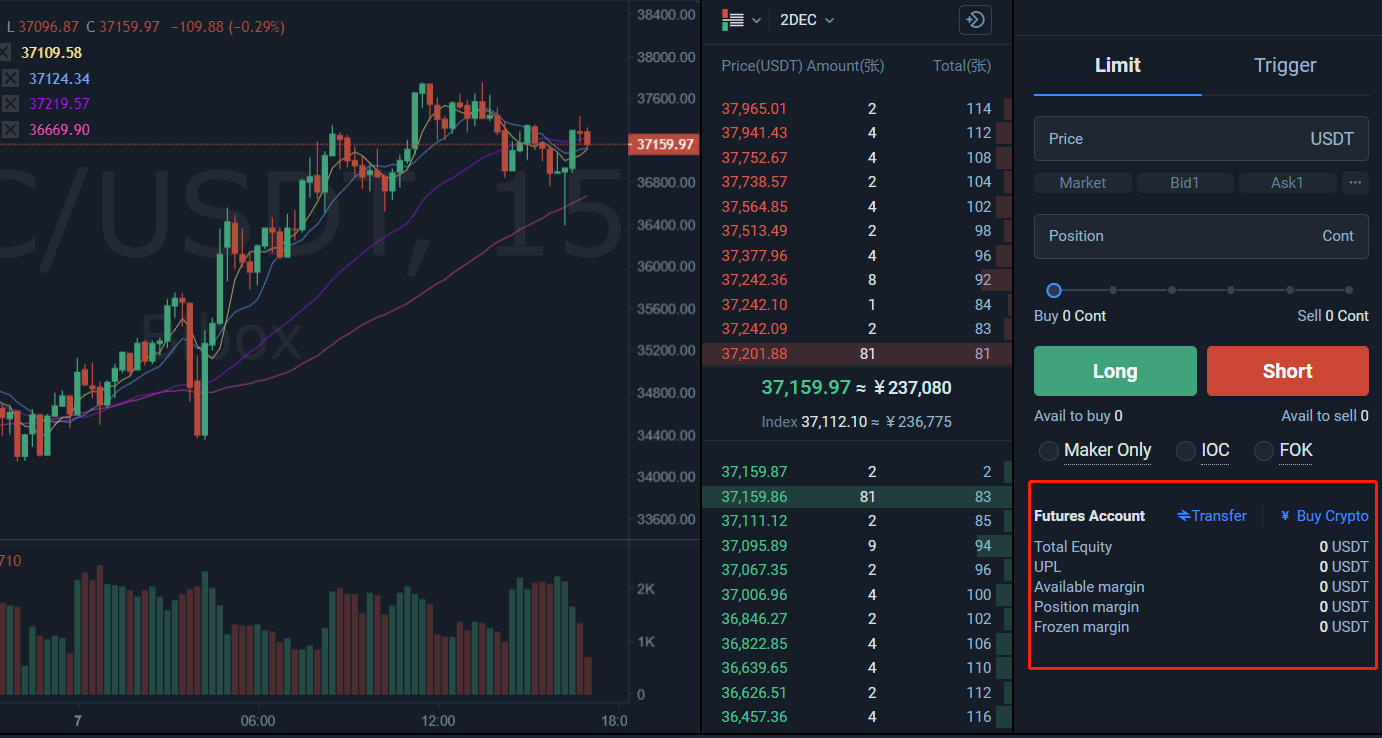Remove the blue 37124.34 indicator line
This screenshot has height=738, width=1382.
(10, 78)
